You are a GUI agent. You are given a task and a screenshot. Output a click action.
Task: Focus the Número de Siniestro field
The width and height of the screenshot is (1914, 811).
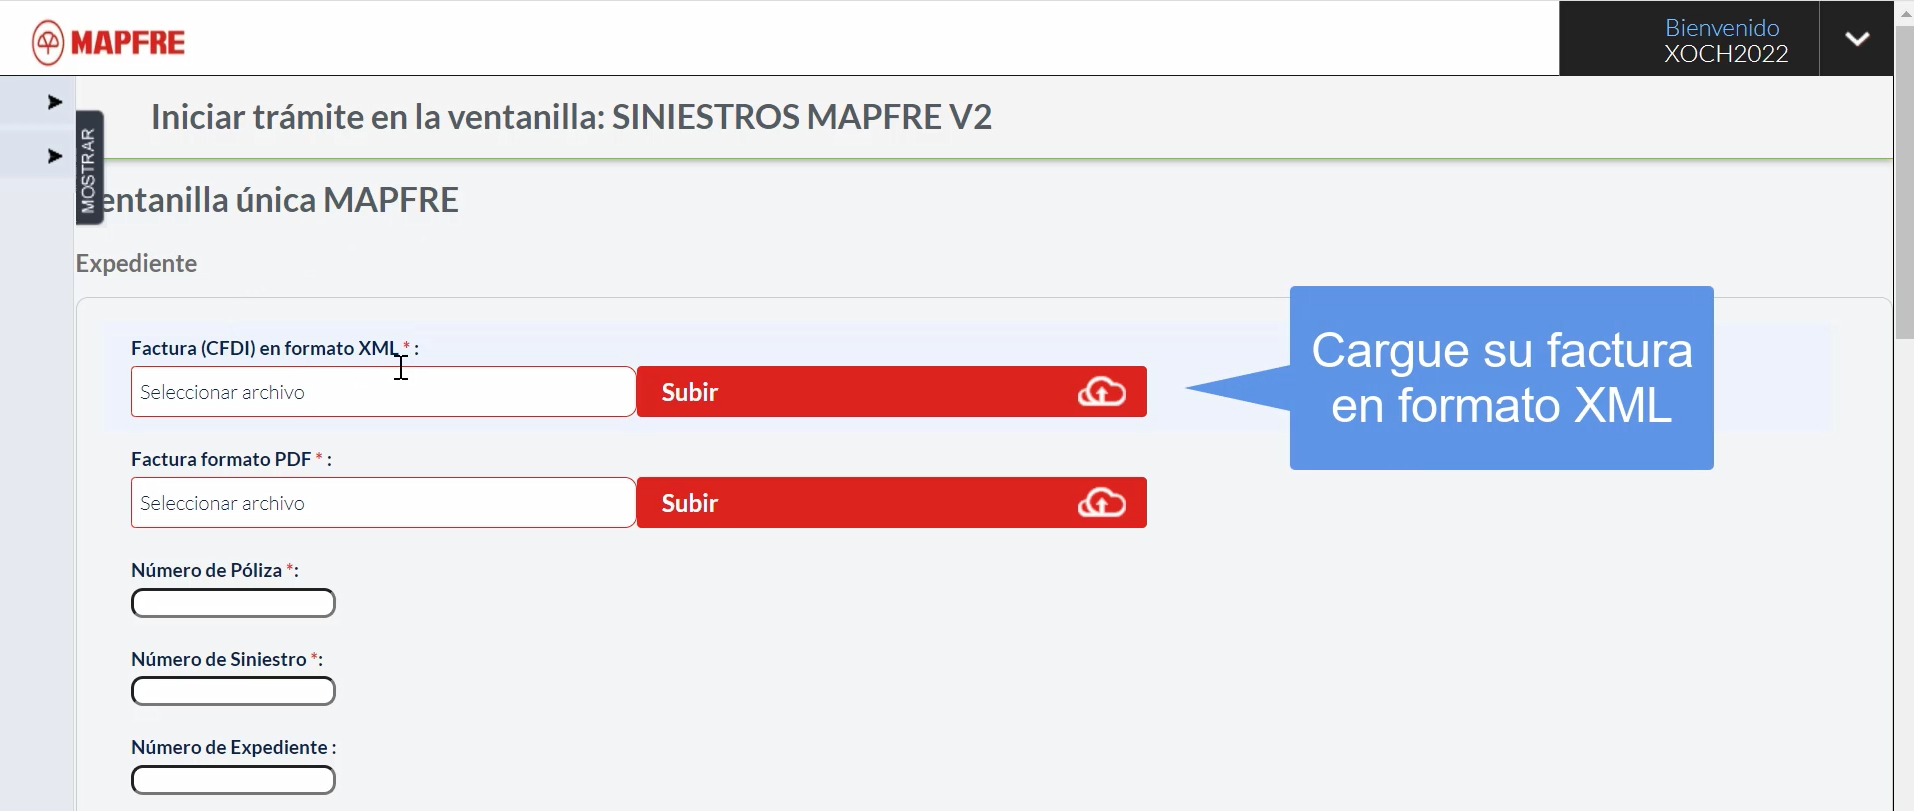click(233, 692)
